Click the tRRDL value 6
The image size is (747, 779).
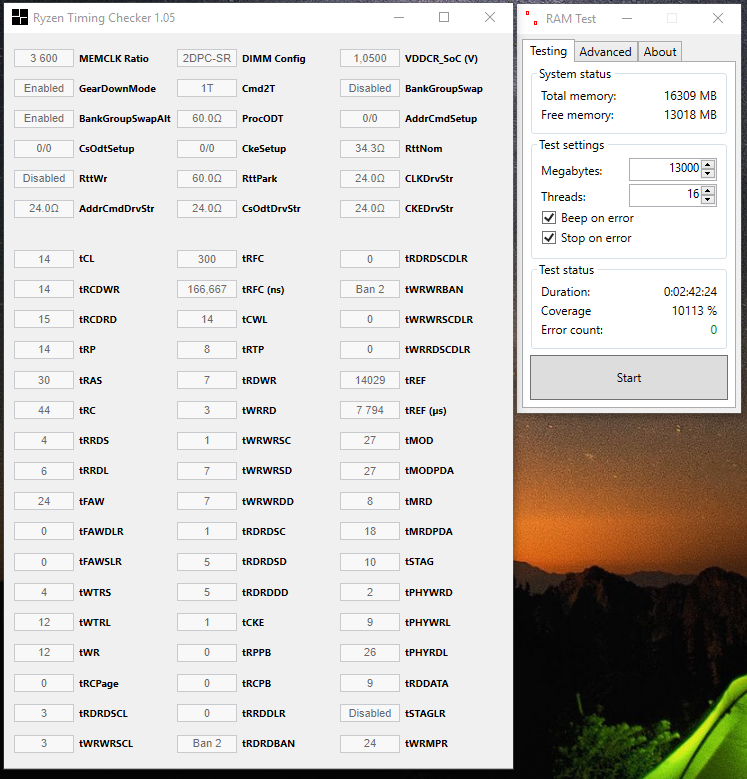pyautogui.click(x=44, y=470)
